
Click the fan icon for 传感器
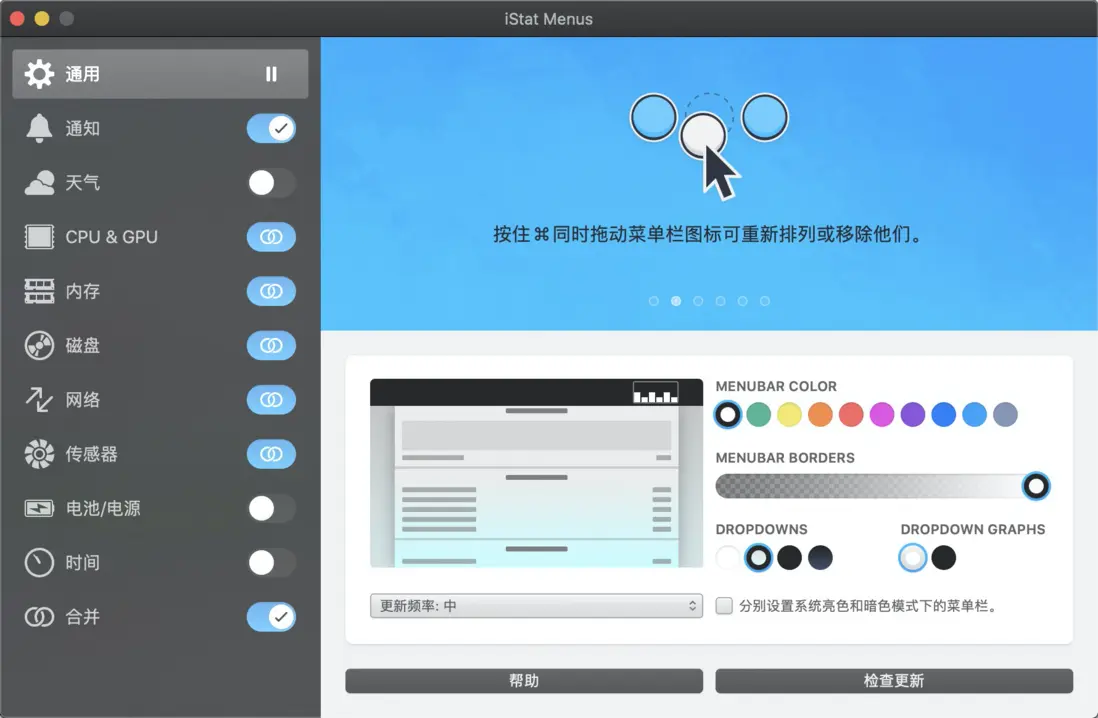(39, 454)
